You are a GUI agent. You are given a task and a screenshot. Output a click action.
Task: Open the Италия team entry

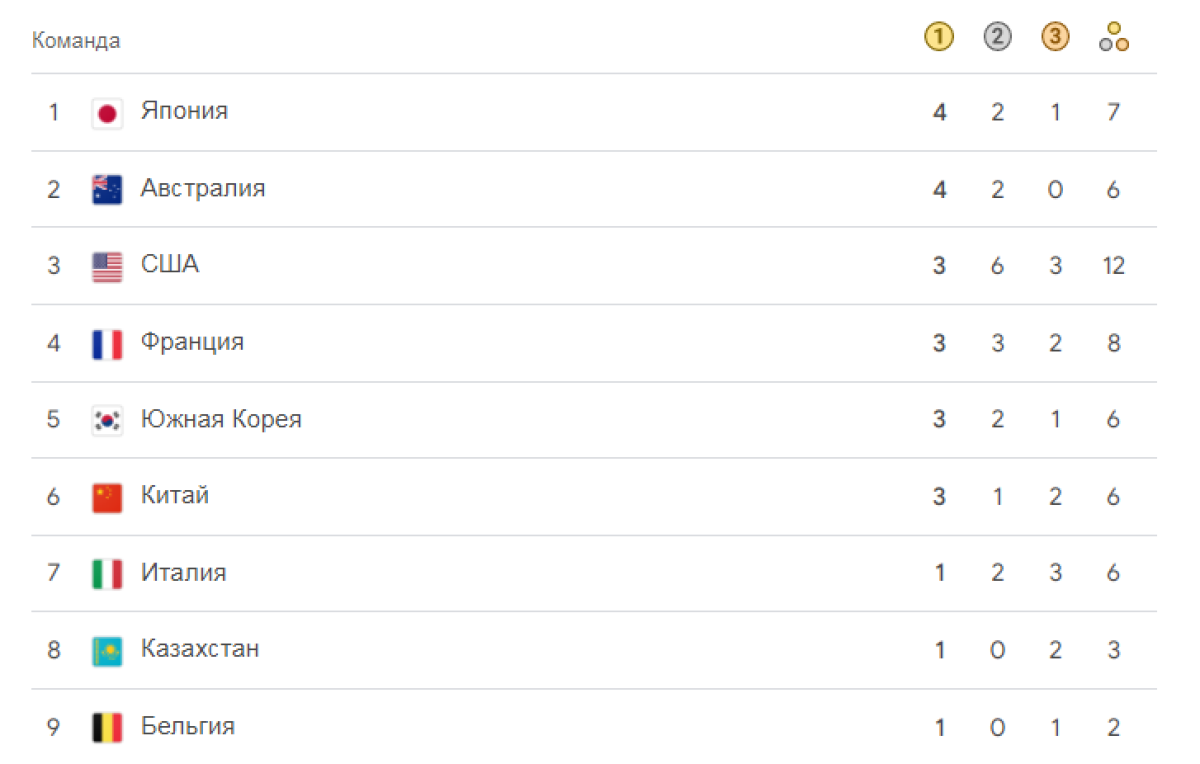[594, 573]
